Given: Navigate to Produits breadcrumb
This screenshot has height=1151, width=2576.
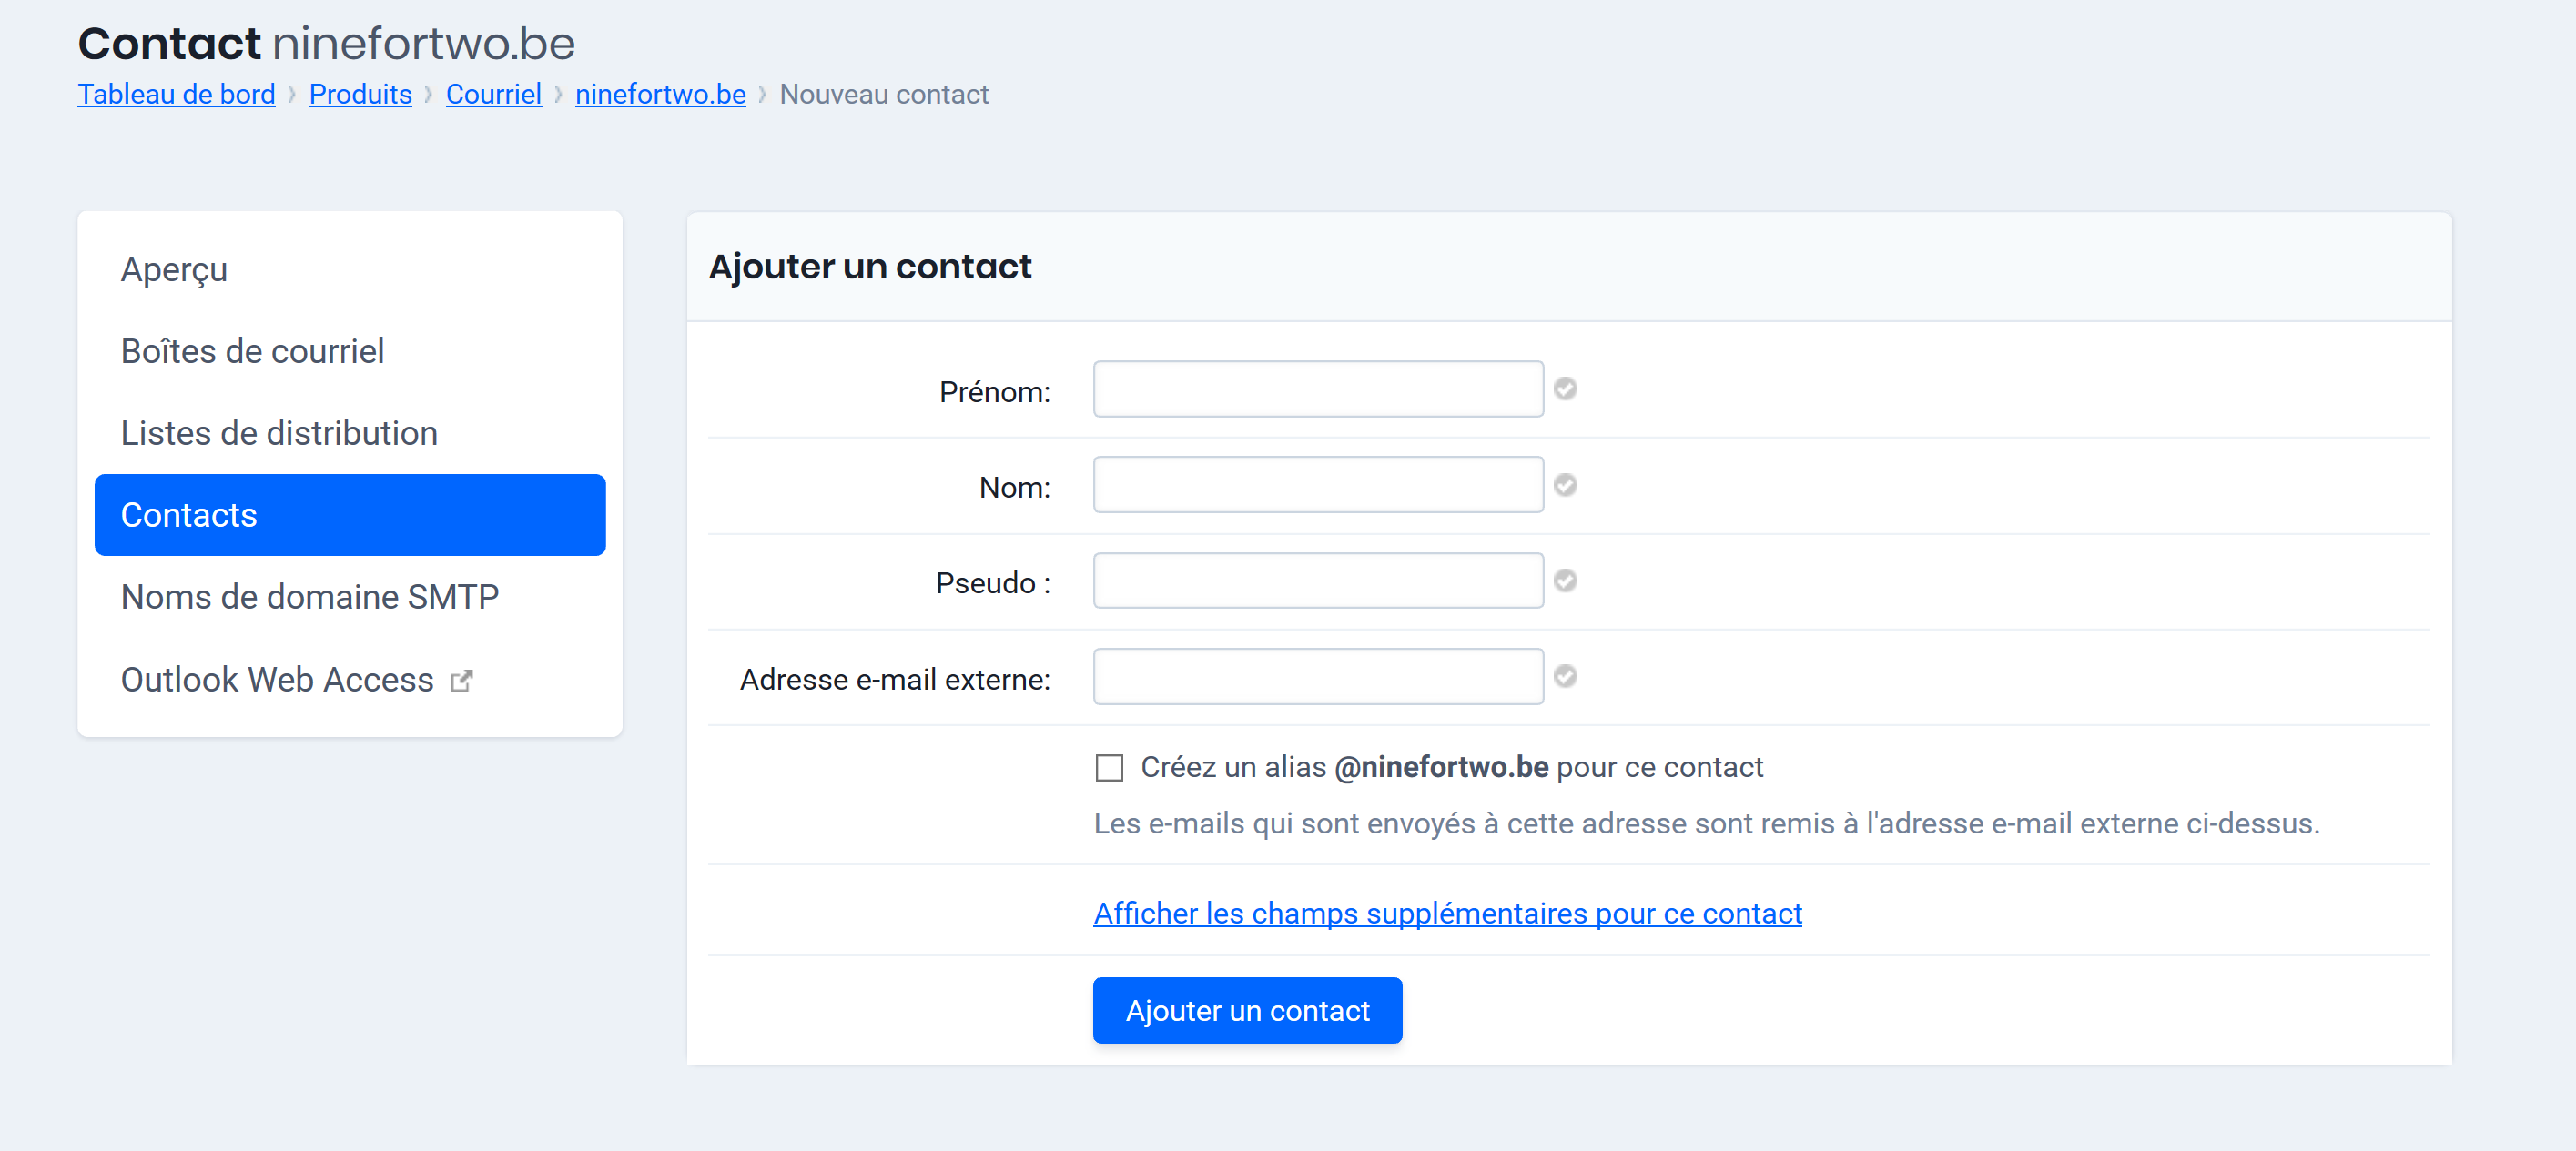Looking at the screenshot, I should (360, 94).
